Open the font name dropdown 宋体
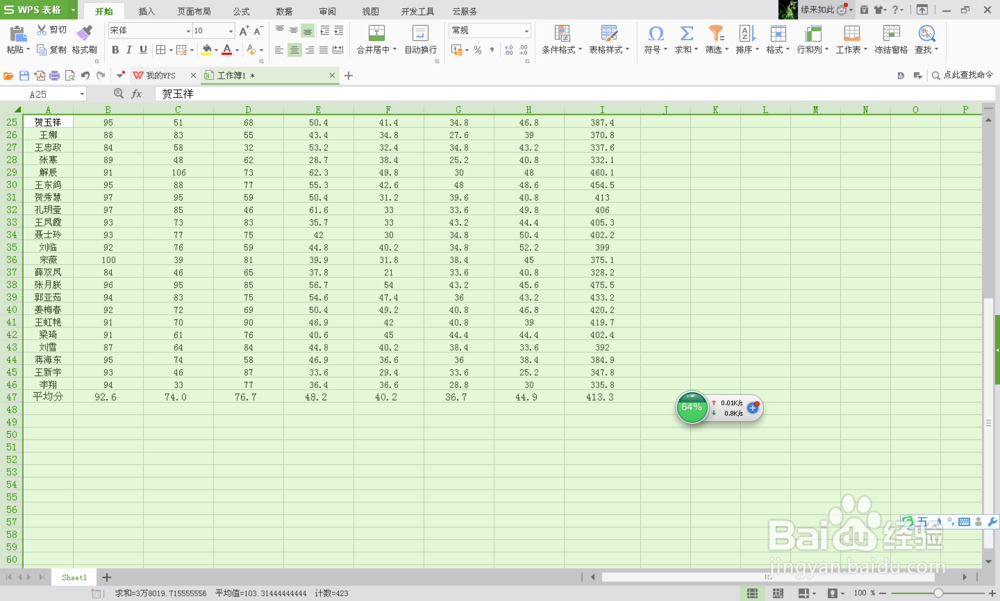The height and width of the screenshot is (601, 1000). [188, 31]
